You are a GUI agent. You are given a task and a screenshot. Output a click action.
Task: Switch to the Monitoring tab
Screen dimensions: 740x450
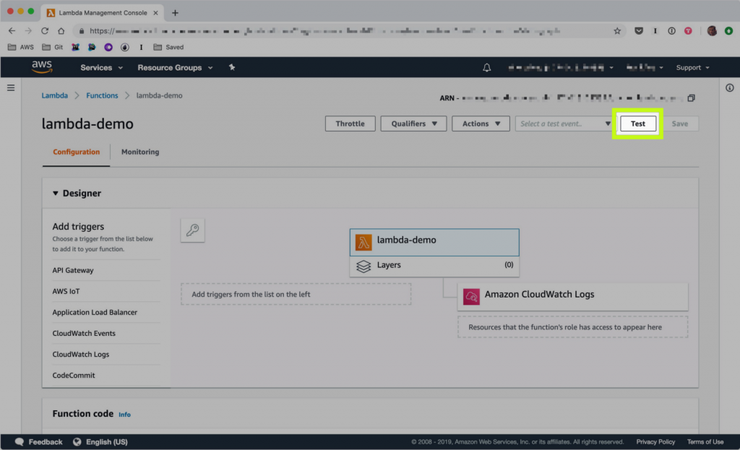[x=140, y=152]
